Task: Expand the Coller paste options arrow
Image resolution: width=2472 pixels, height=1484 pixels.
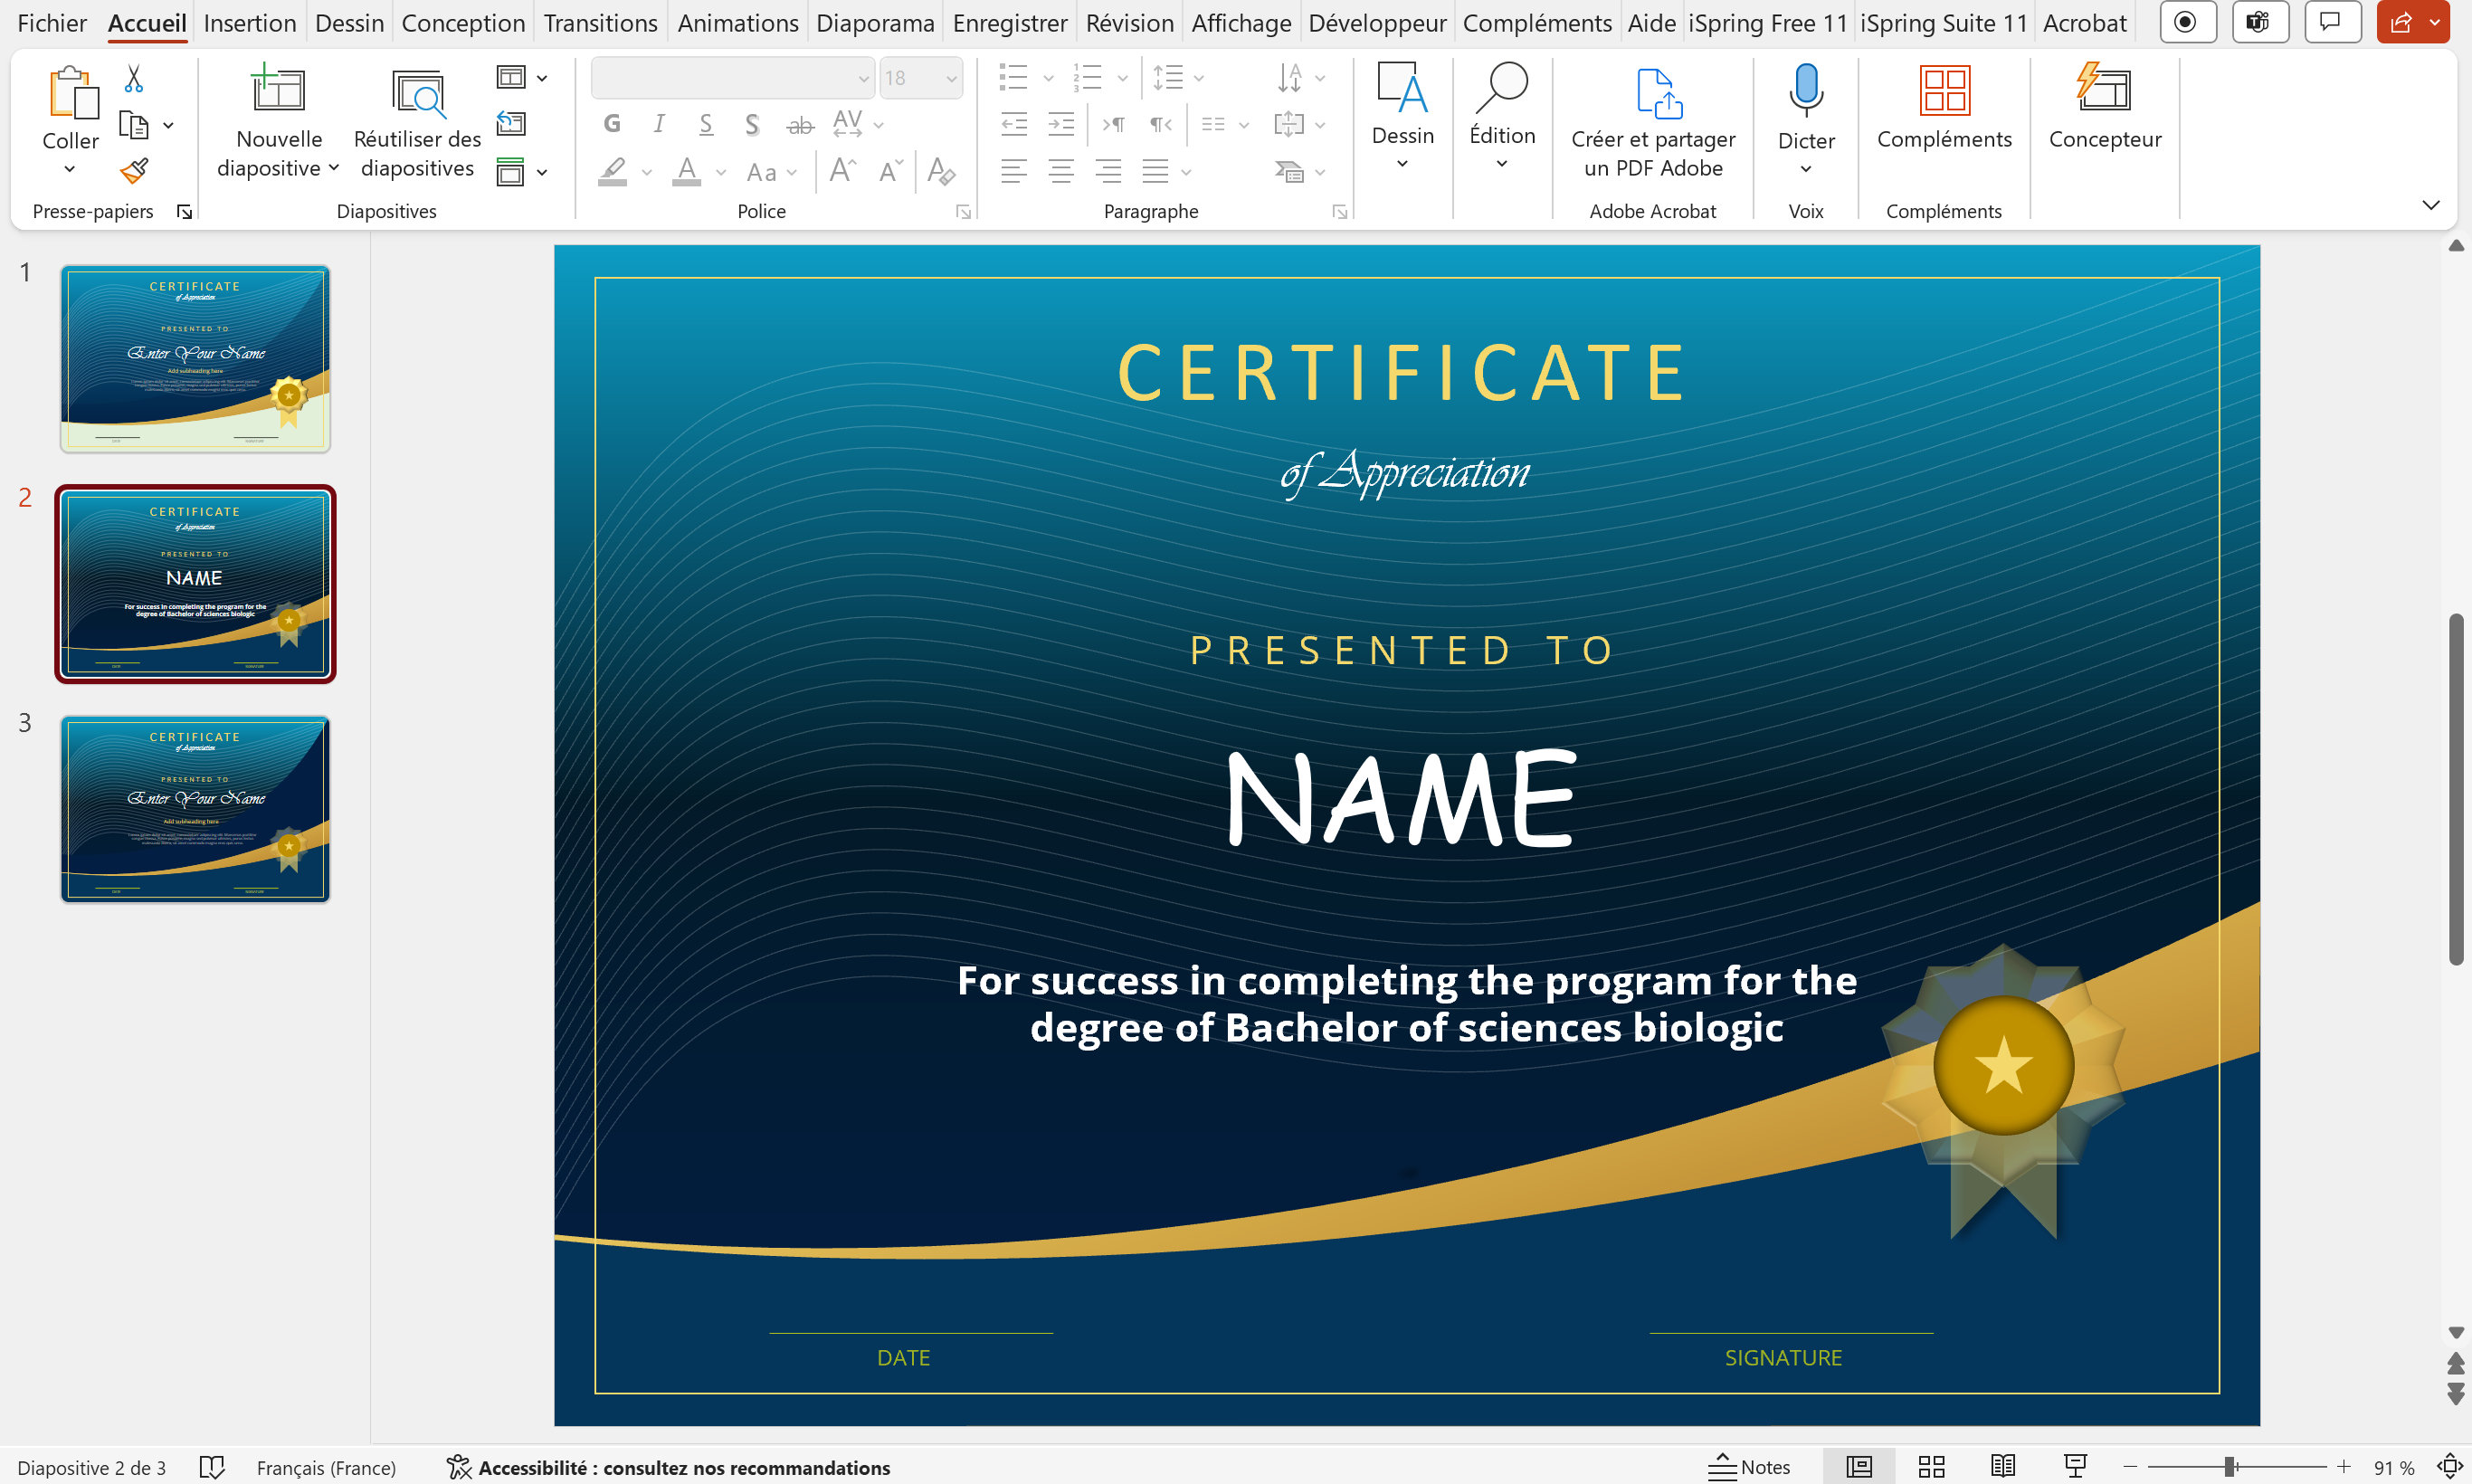Action: (x=70, y=170)
